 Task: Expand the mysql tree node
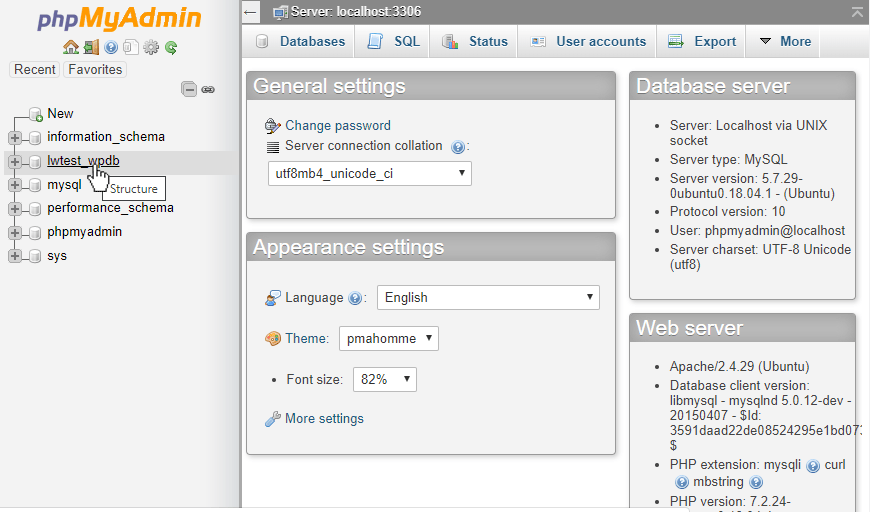(15, 185)
